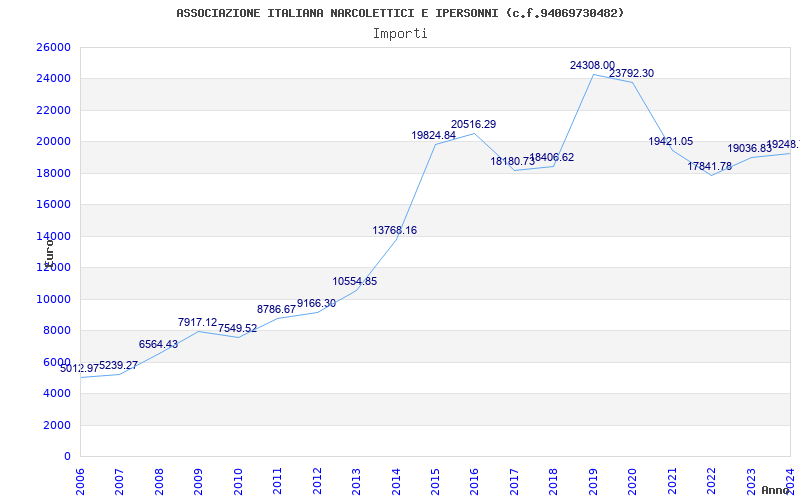Image resolution: width=800 pixels, height=500 pixels.
Task: Click the 2018 x-axis year label
Action: pyautogui.click(x=554, y=482)
